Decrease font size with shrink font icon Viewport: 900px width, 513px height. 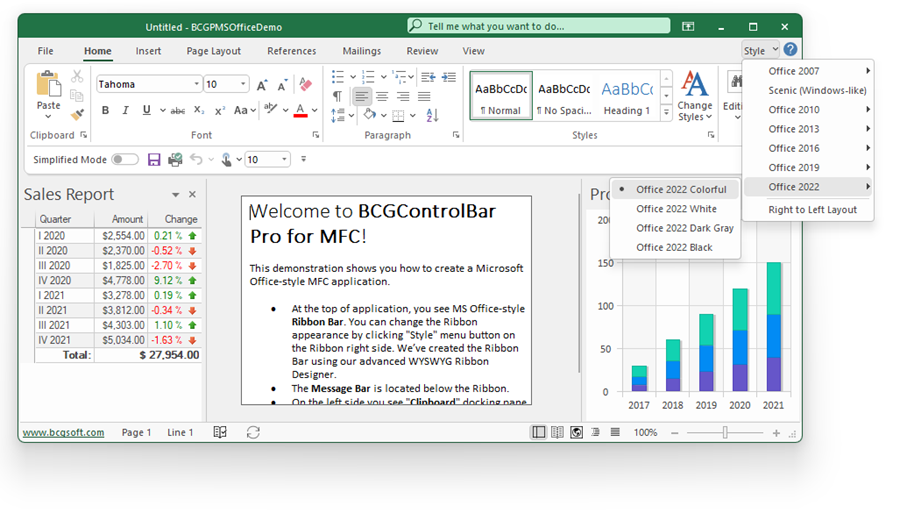[282, 86]
